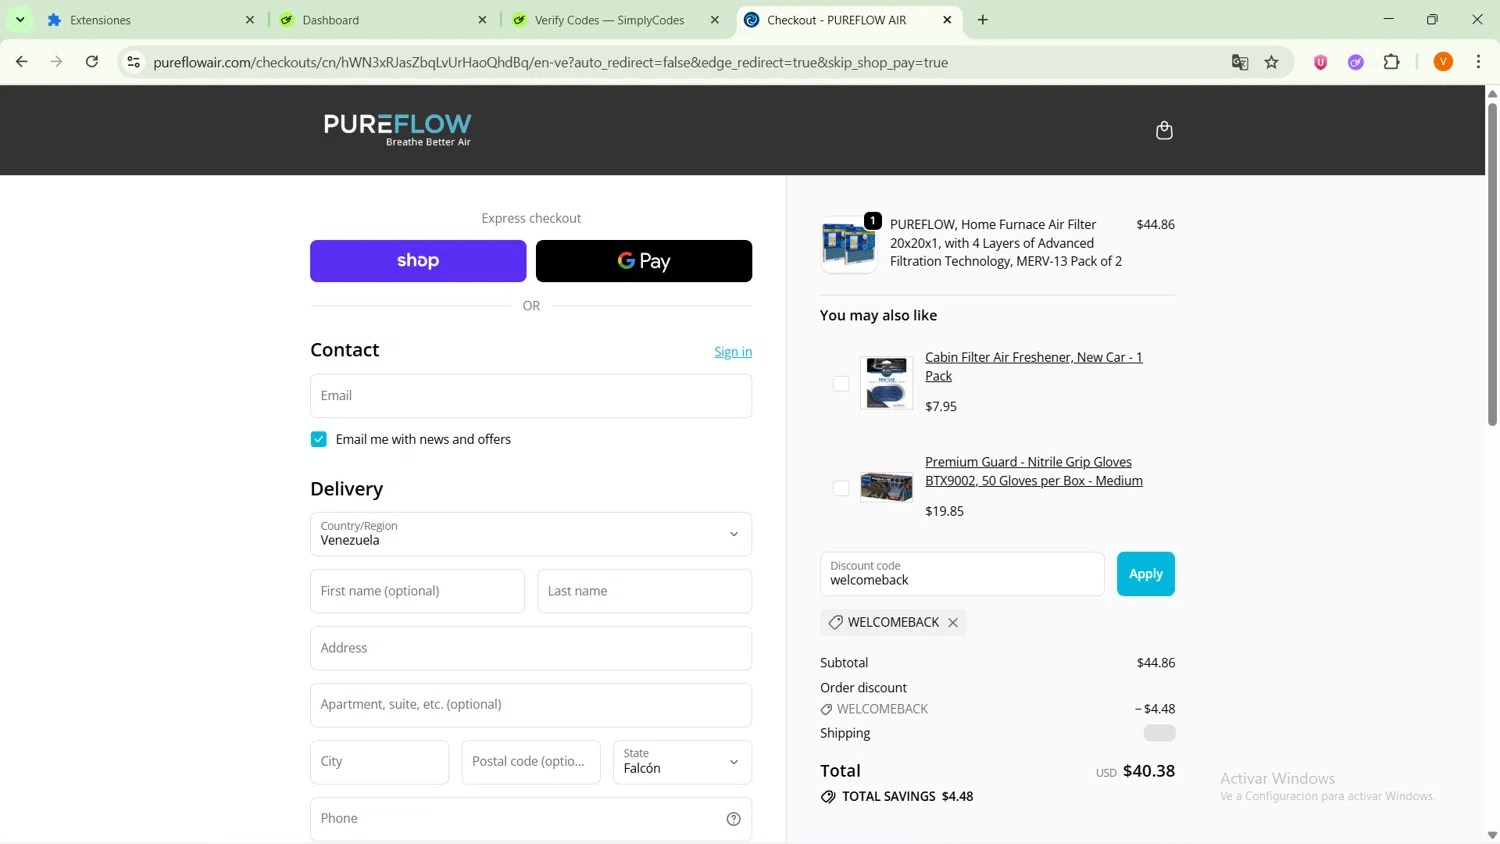The width and height of the screenshot is (1500, 844).
Task: Pay with Shop Pay button
Action: (x=418, y=261)
